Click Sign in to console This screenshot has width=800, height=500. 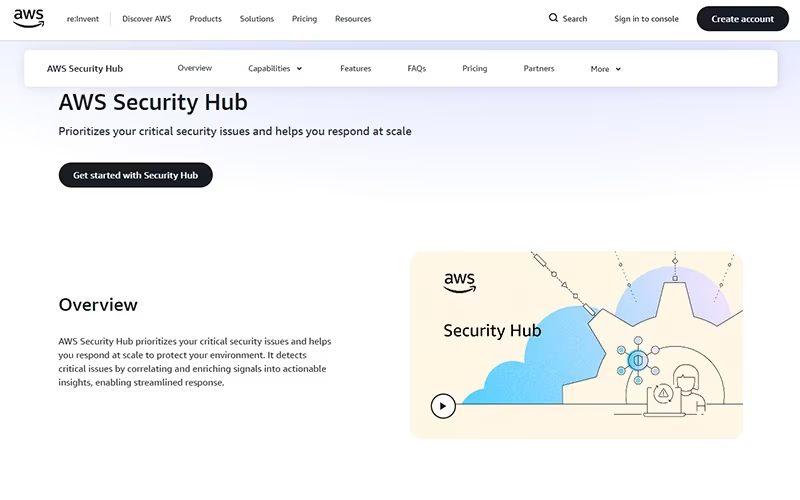(646, 19)
